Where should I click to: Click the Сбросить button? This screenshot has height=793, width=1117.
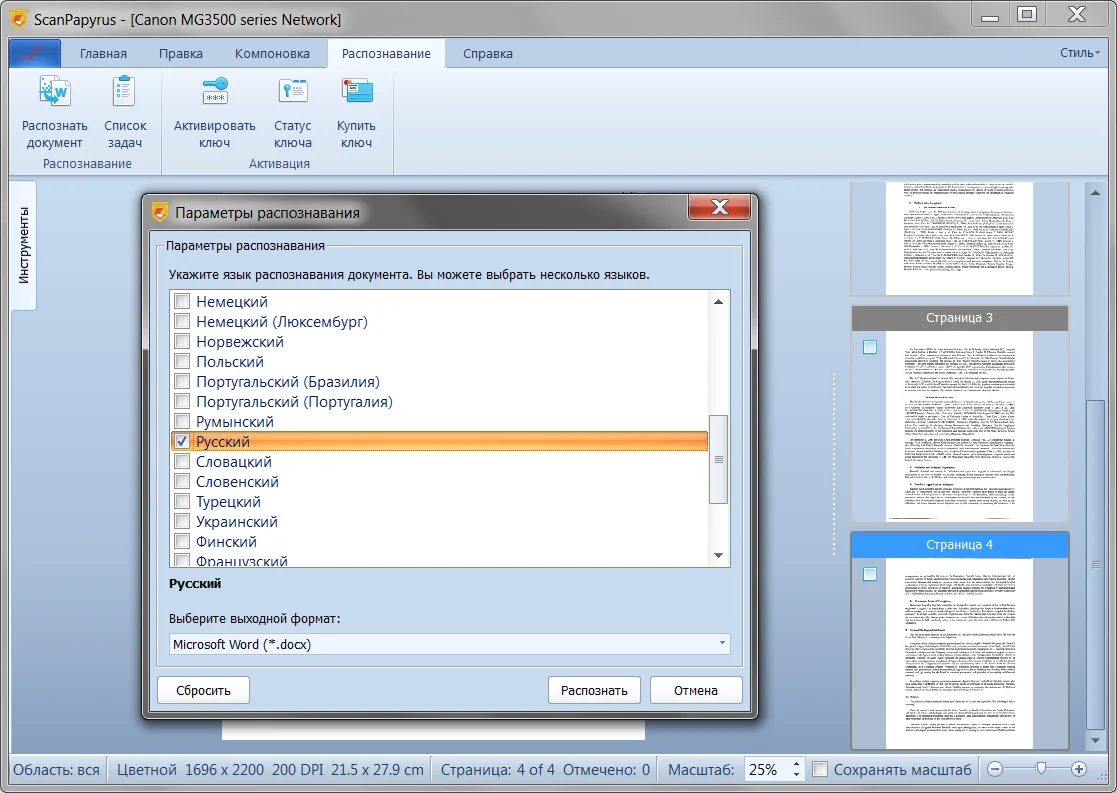[203, 690]
